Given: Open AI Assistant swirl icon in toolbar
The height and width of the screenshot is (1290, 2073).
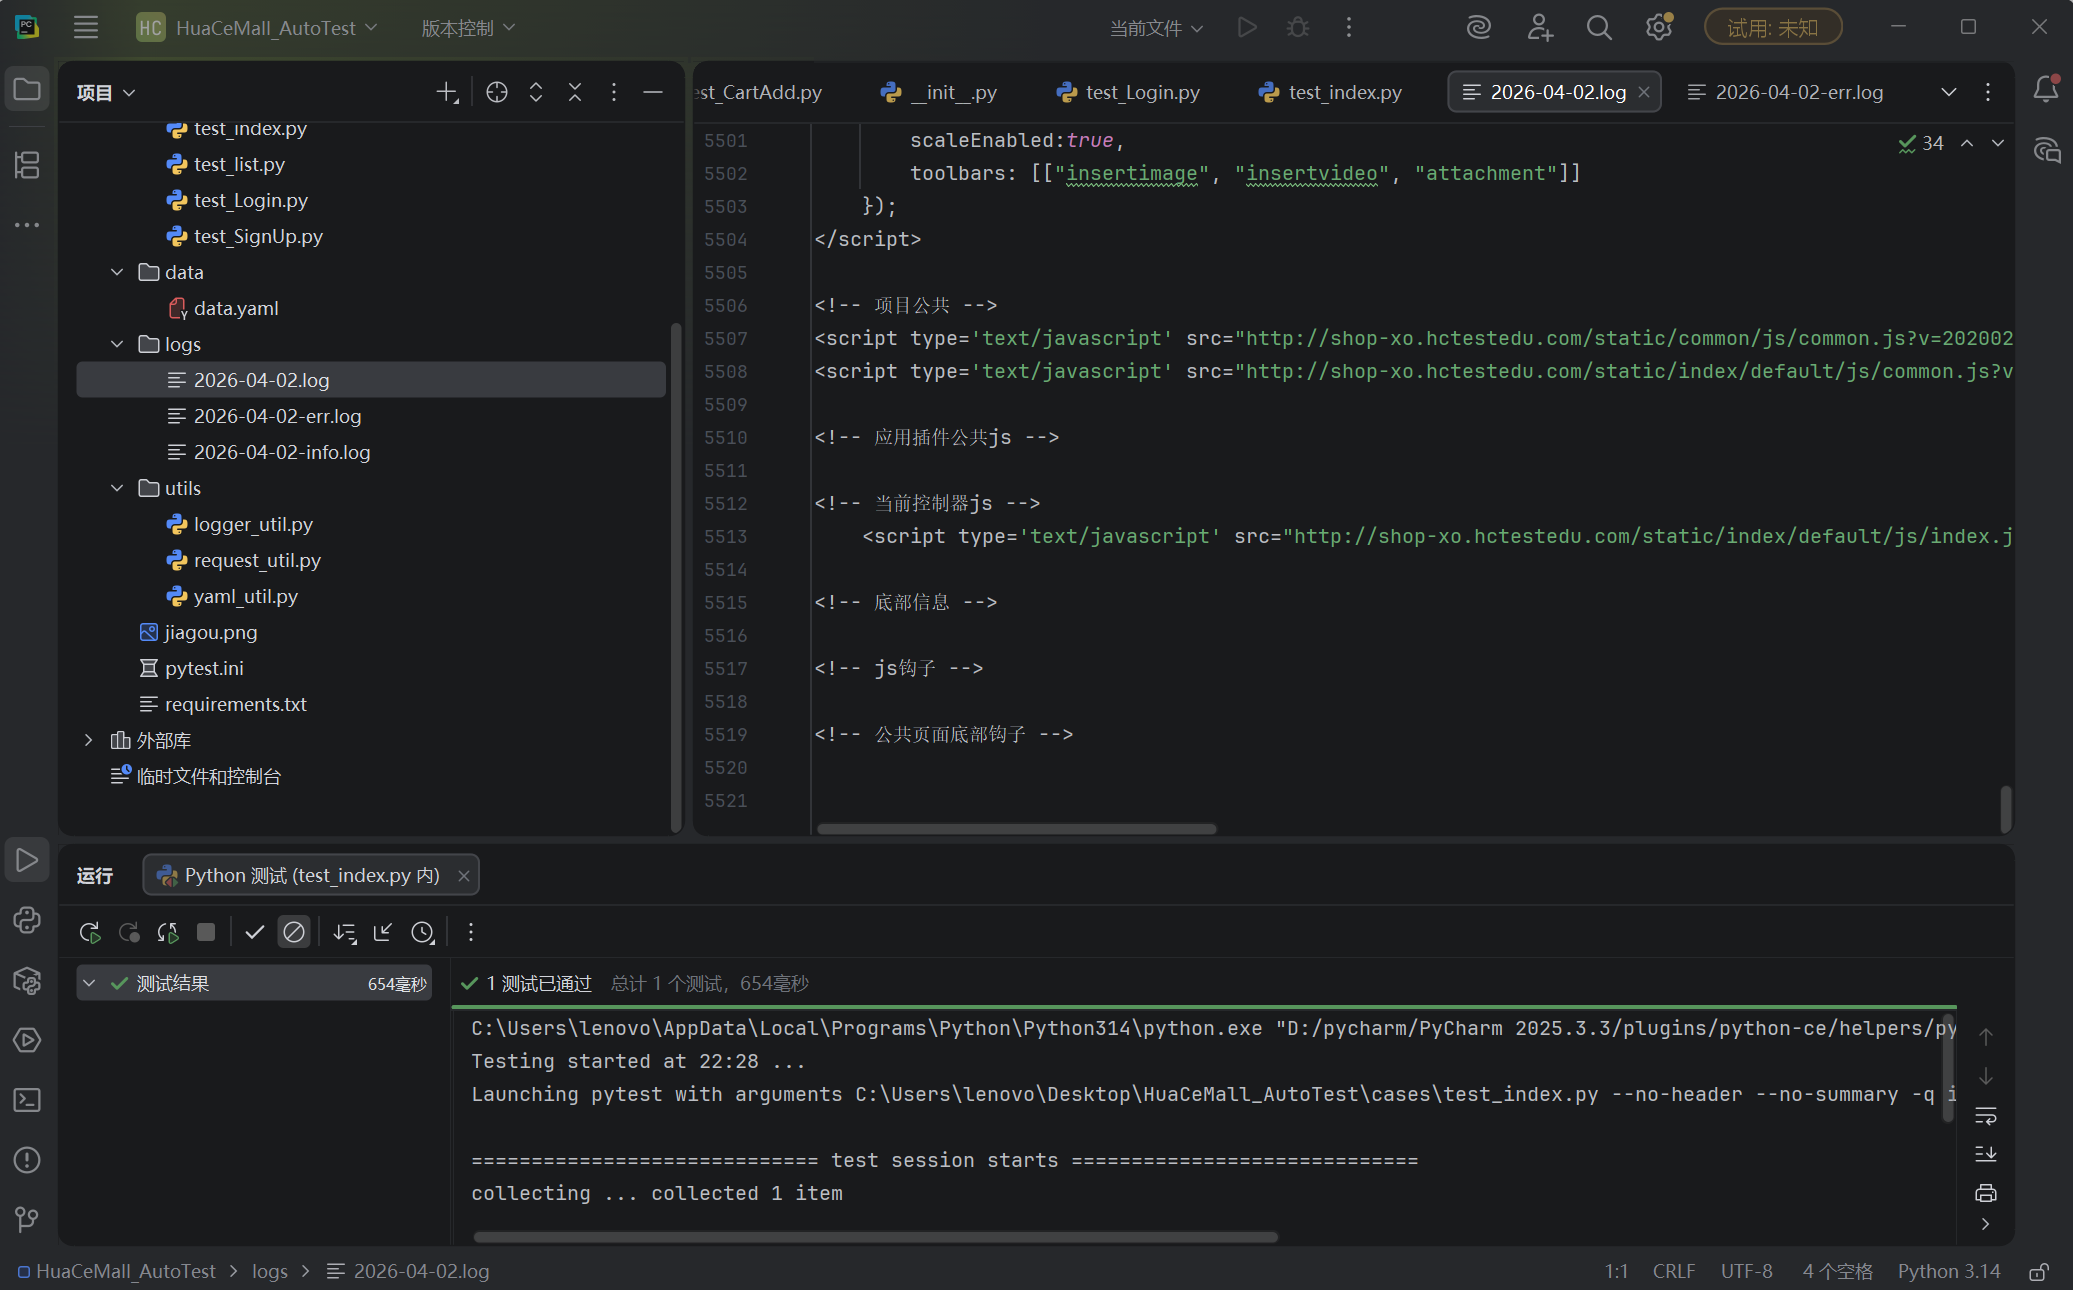Looking at the screenshot, I should click(1478, 28).
